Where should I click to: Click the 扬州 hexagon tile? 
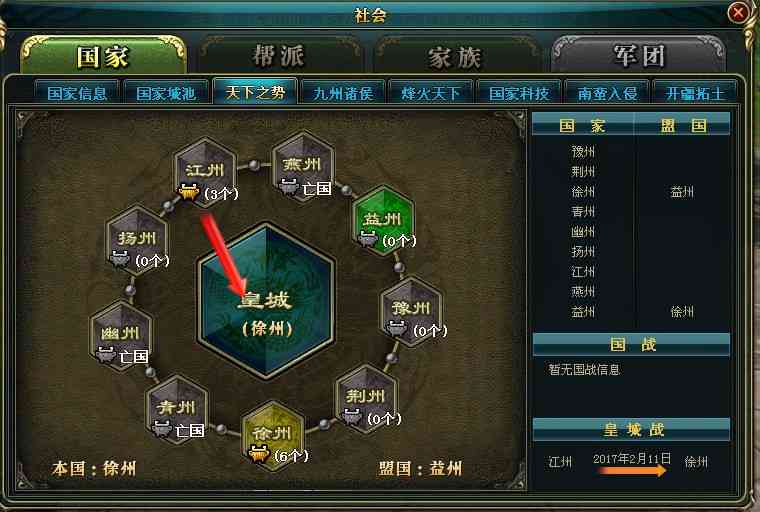tap(137, 240)
